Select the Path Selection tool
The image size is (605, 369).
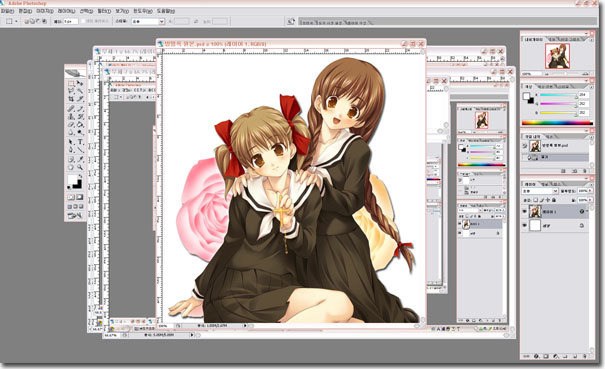71,141
